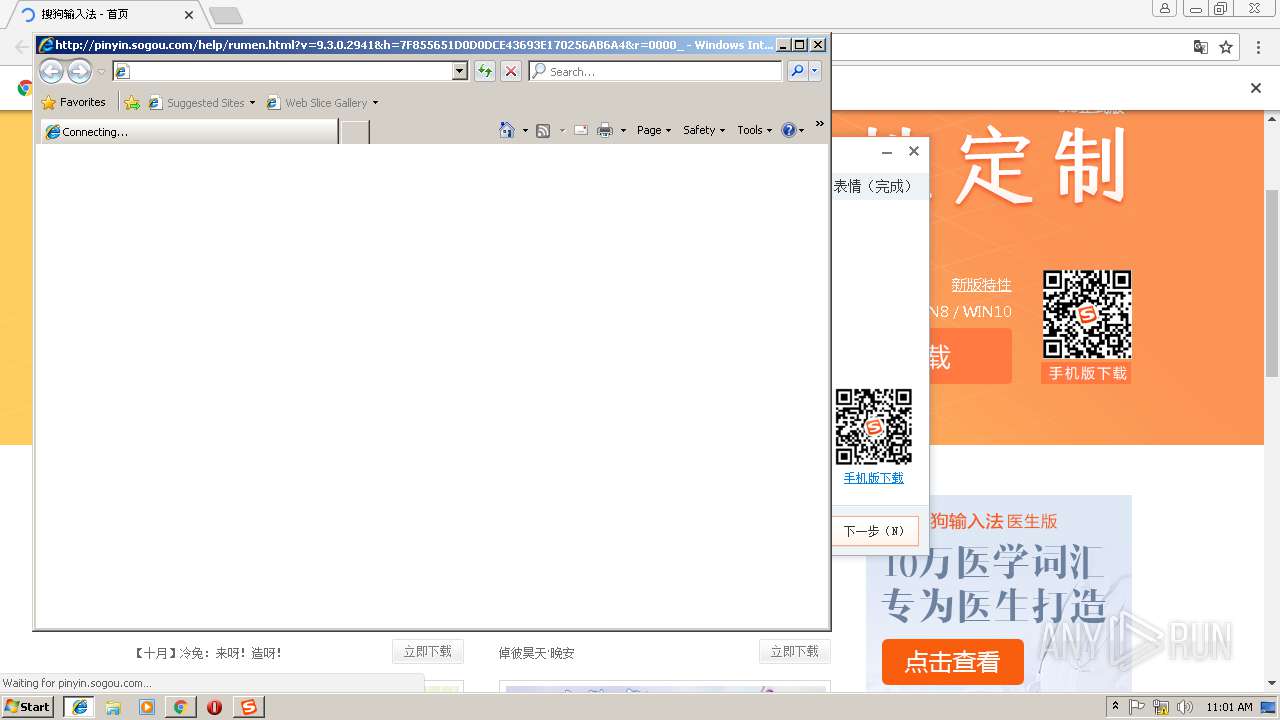Expand Suggested Sites dropdown

252,103
